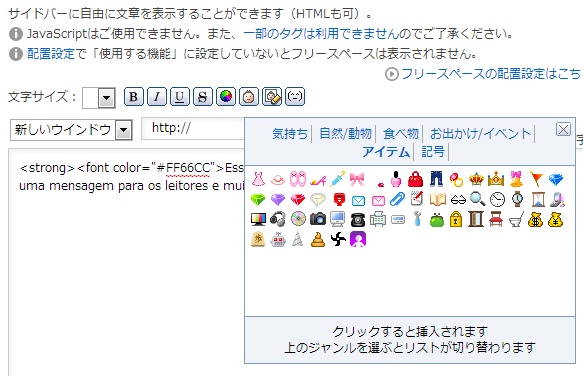583x376 pixels.
Task: Apply underline formatting with U button
Action: tap(180, 97)
